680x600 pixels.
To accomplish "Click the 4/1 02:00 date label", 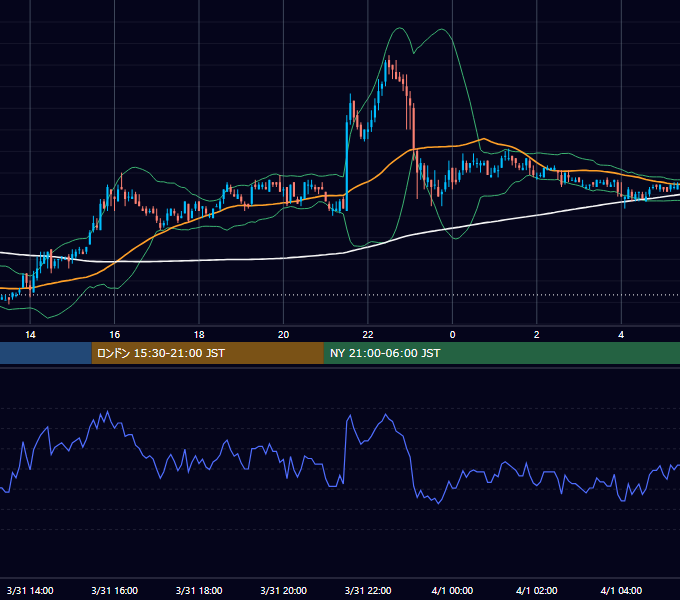I will coord(536,590).
